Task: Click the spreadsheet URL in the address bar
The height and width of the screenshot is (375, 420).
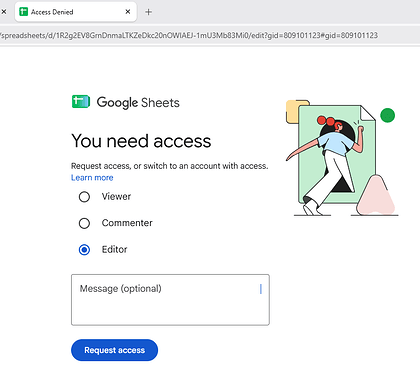Action: pos(189,35)
